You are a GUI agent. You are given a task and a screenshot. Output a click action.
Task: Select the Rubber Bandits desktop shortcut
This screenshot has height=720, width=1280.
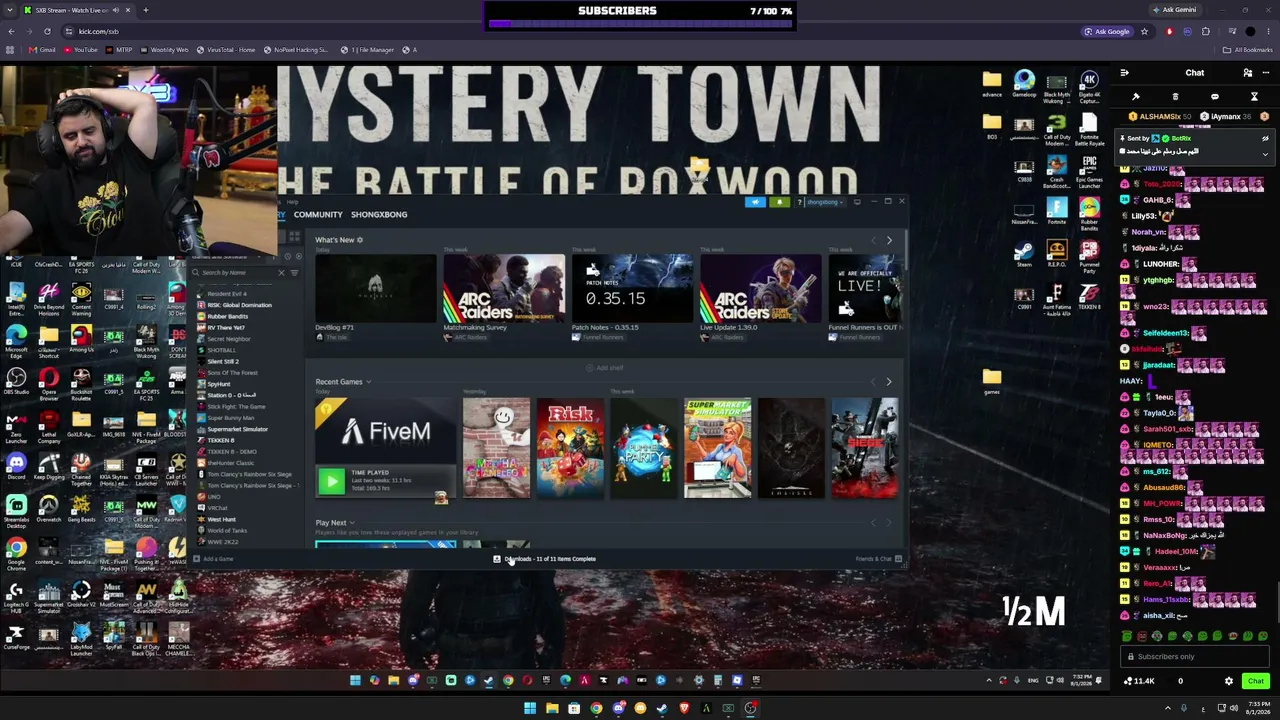(1089, 211)
